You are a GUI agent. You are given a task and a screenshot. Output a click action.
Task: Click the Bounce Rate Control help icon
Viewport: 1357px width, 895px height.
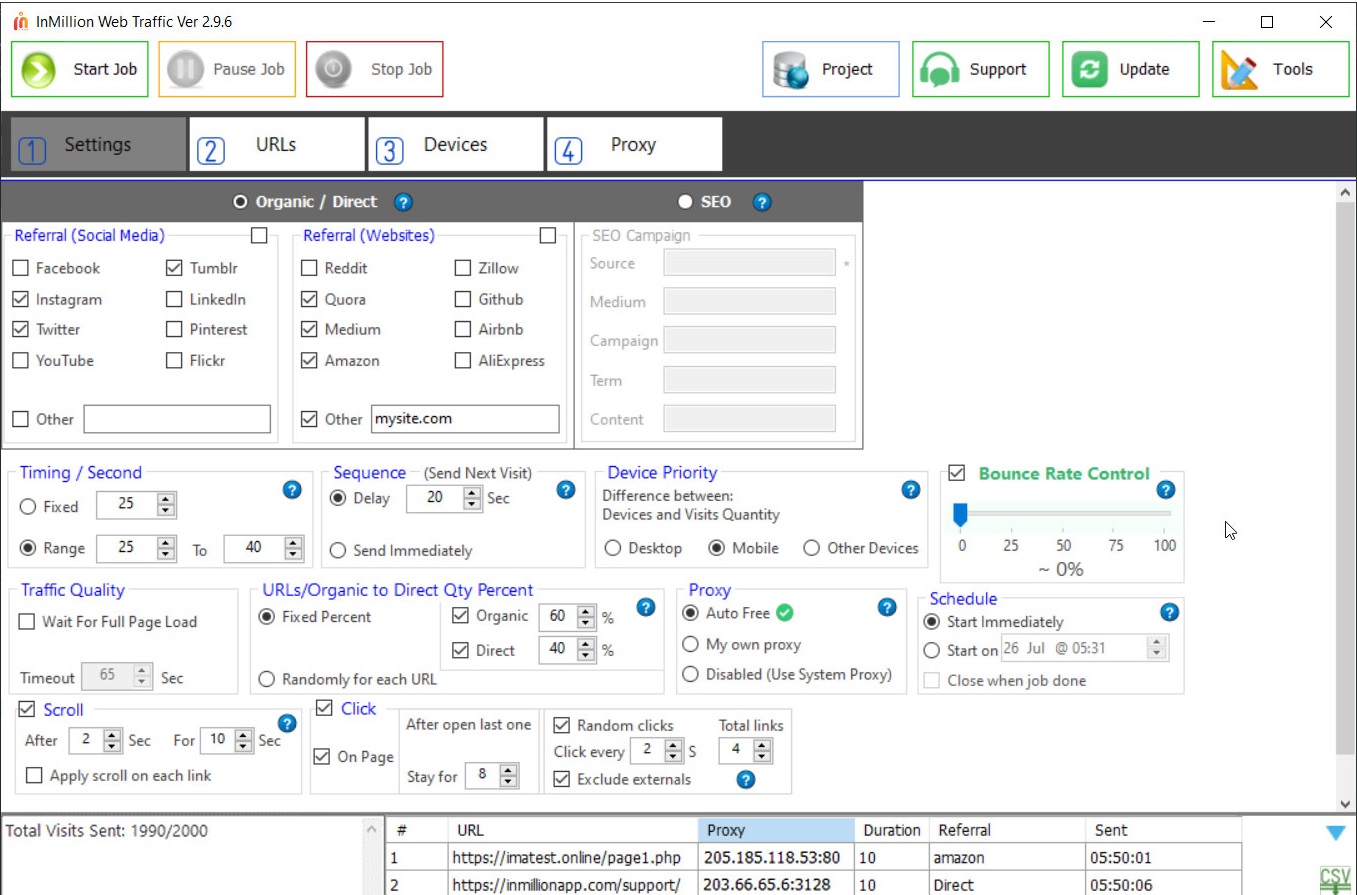(x=1165, y=490)
